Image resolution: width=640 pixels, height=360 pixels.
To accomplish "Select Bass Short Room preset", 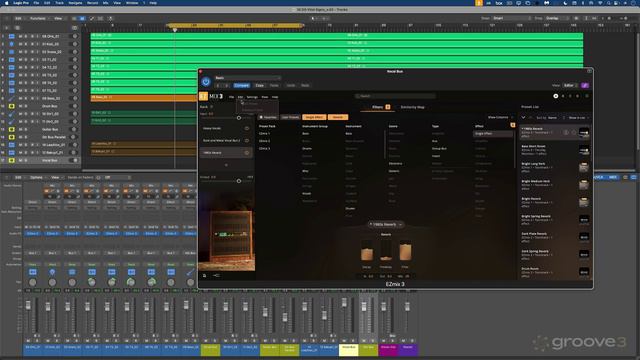I will (555, 150).
